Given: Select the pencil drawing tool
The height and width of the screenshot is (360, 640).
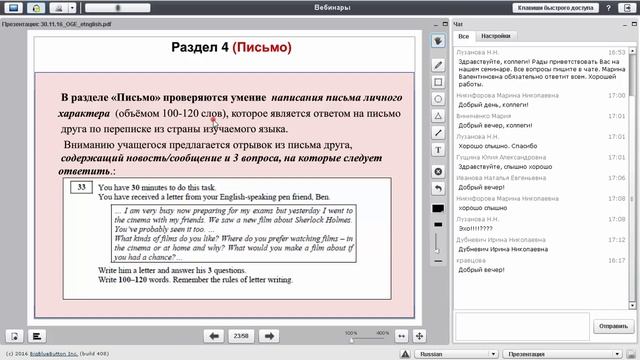Looking at the screenshot, I should pyautogui.click(x=438, y=65).
